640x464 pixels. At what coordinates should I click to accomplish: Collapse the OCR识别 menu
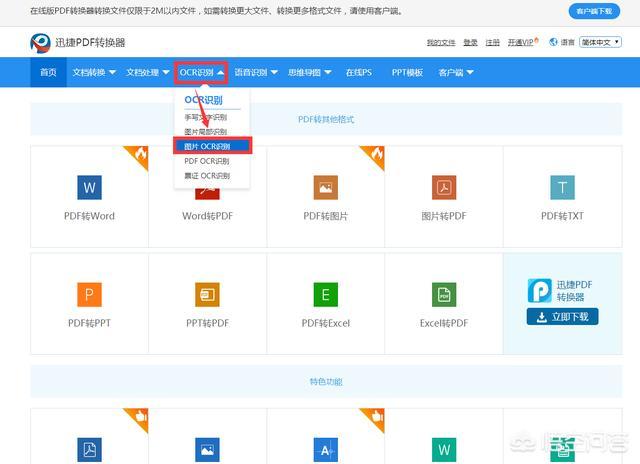click(x=201, y=72)
